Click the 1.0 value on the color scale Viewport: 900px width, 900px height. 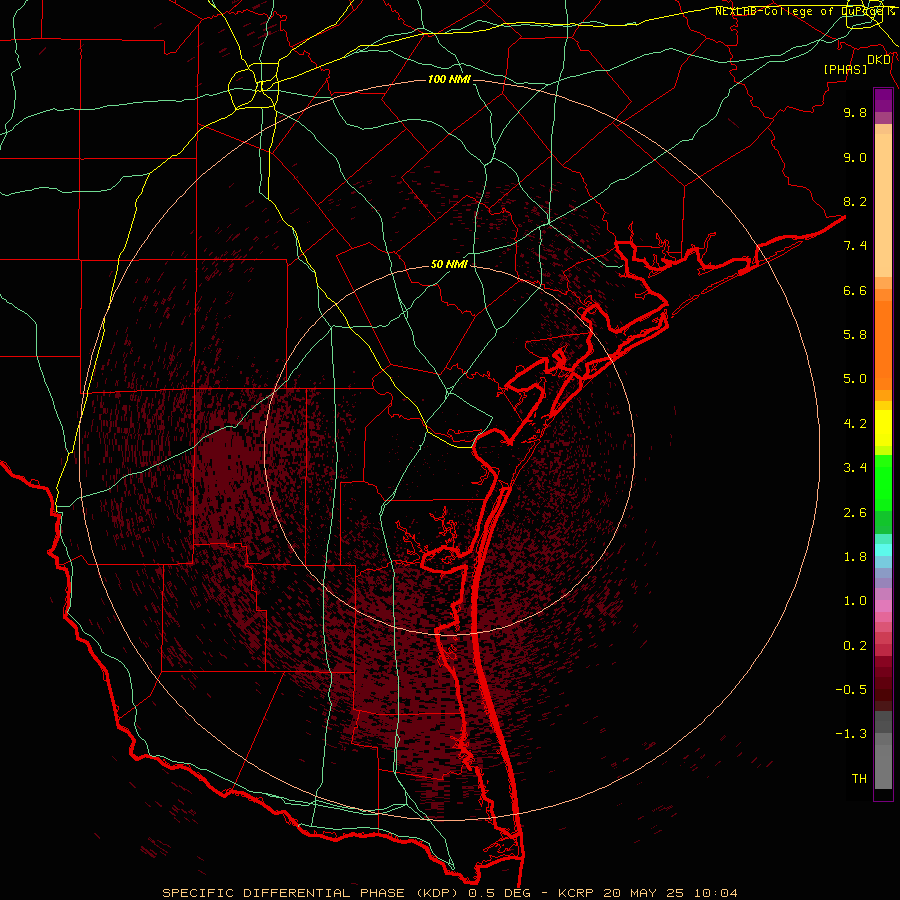[x=855, y=601]
